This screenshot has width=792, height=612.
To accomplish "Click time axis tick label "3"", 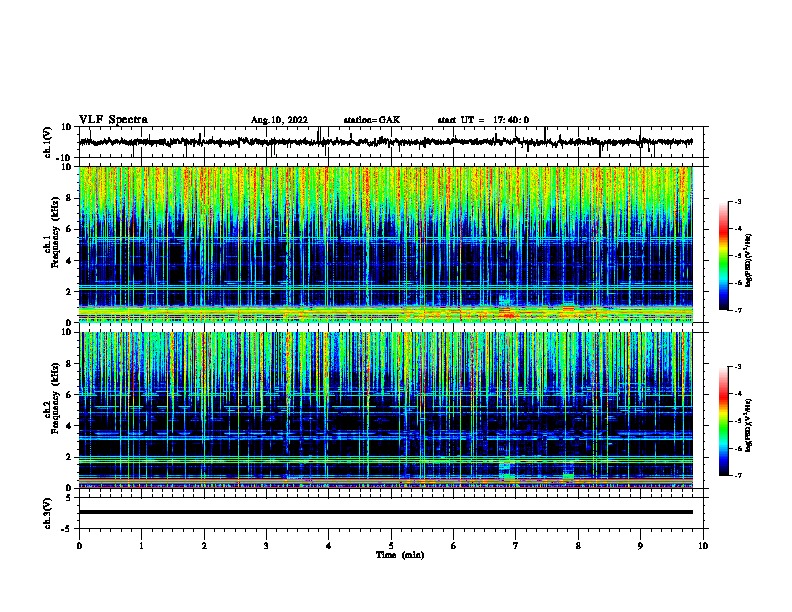I will pyautogui.click(x=266, y=545).
